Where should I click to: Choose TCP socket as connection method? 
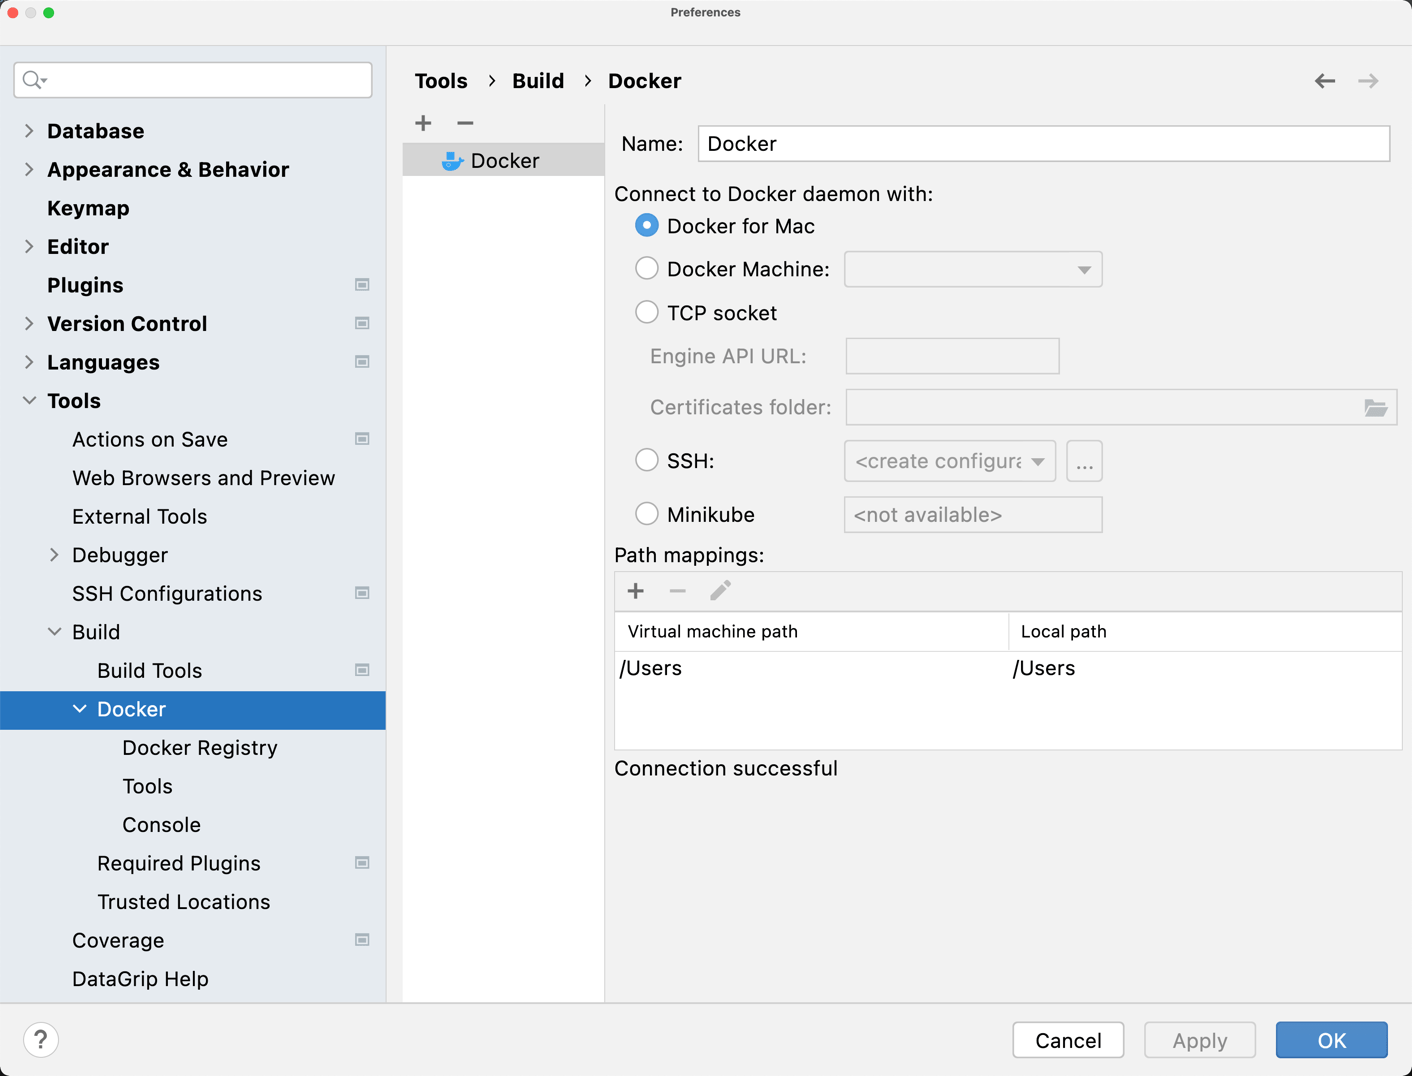click(x=646, y=311)
